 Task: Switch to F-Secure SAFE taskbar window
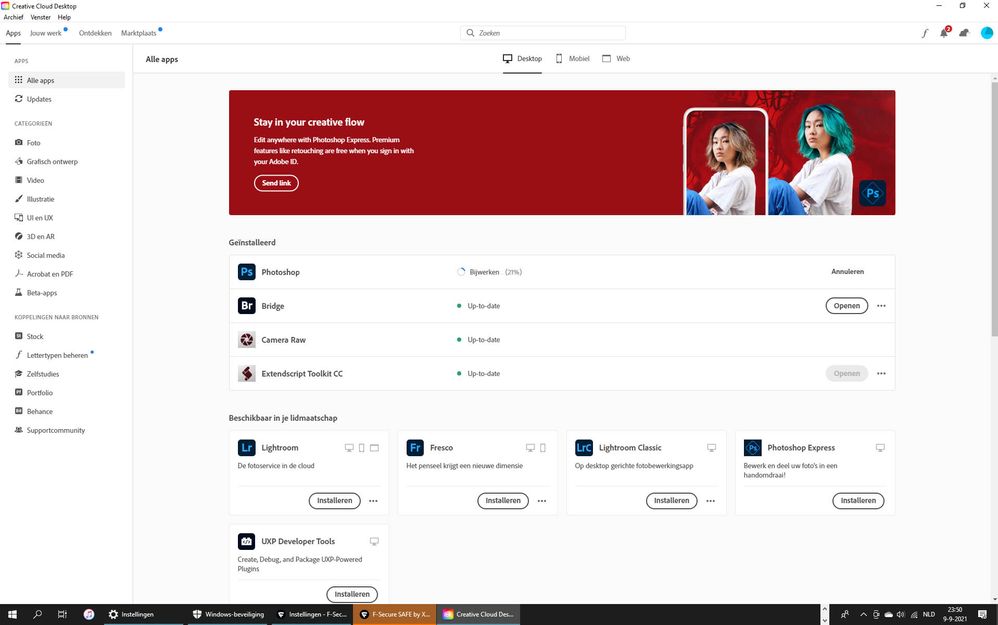coord(395,614)
